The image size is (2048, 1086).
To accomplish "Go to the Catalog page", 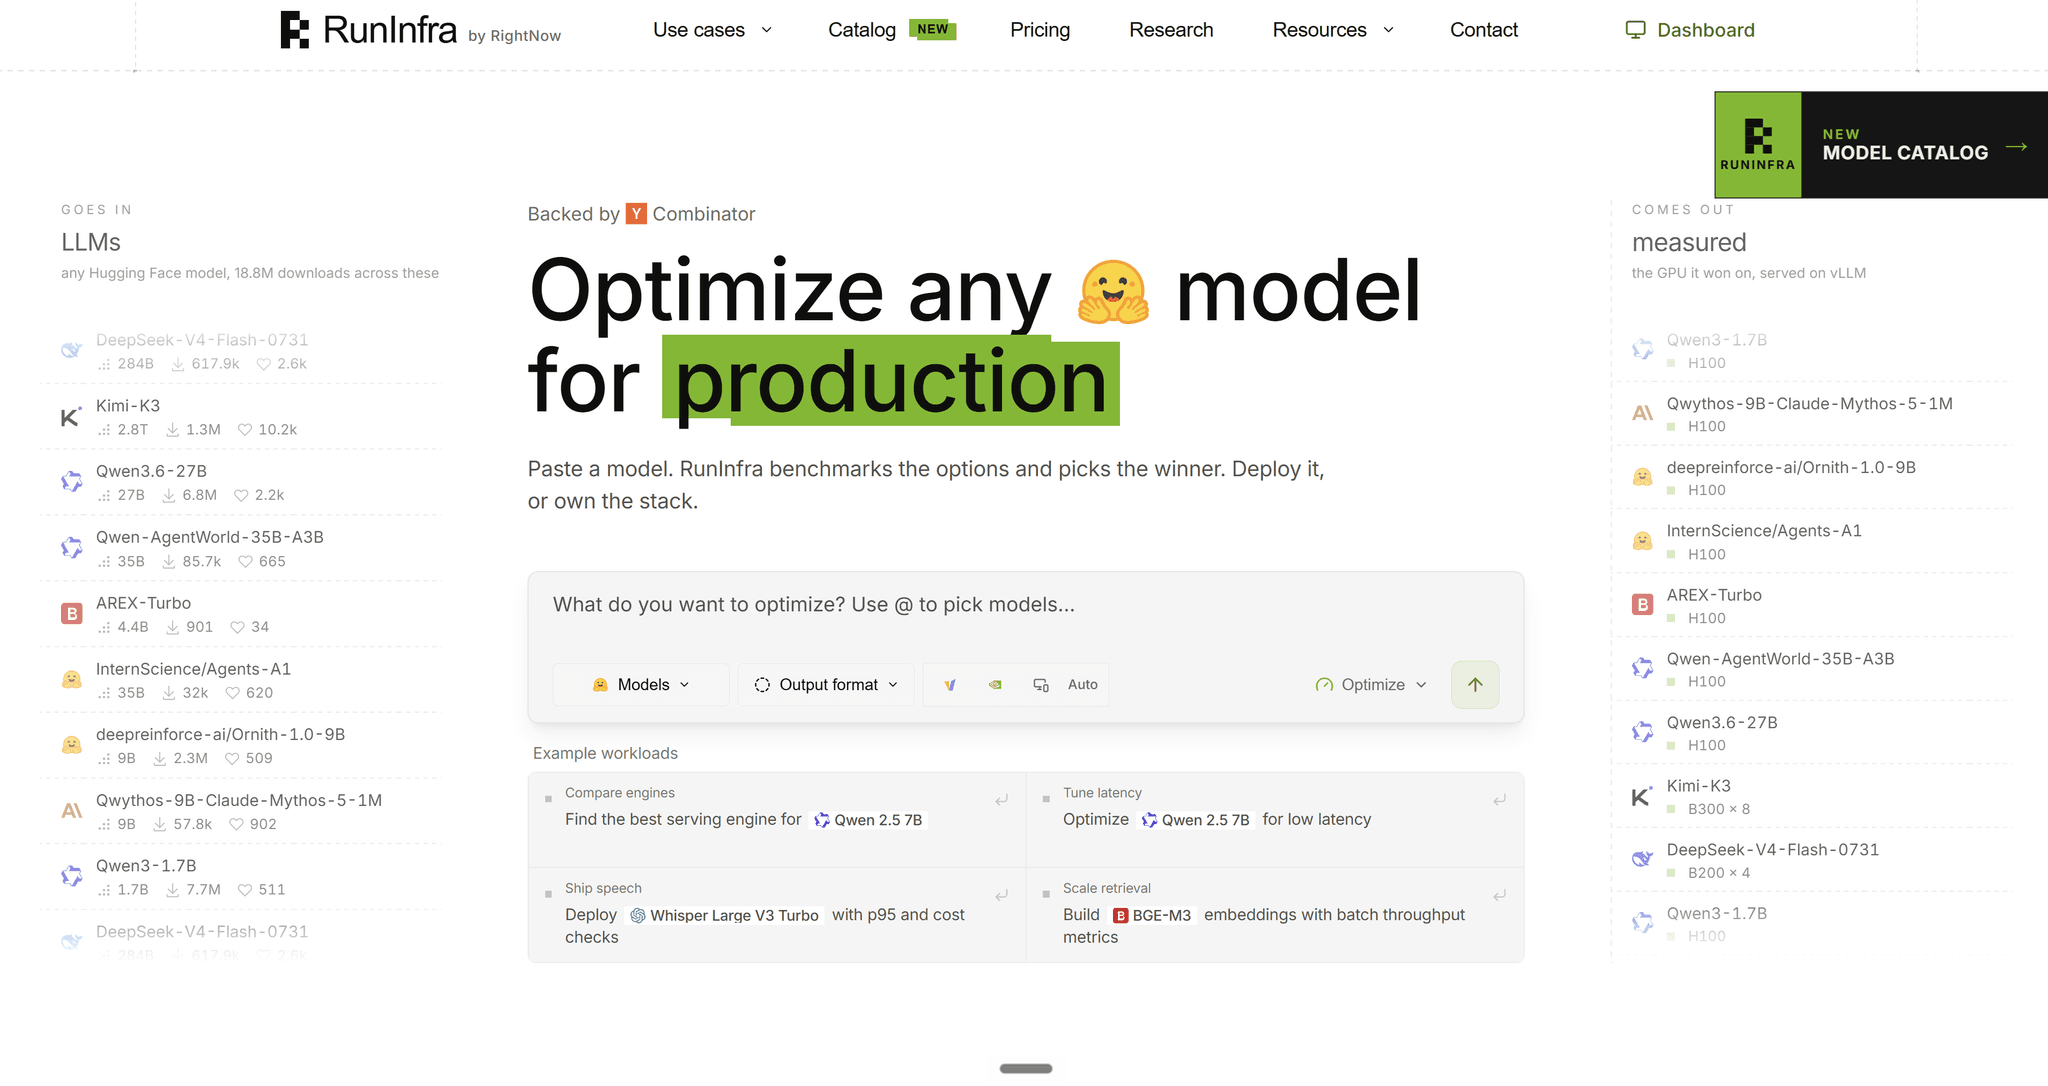I will tap(862, 30).
